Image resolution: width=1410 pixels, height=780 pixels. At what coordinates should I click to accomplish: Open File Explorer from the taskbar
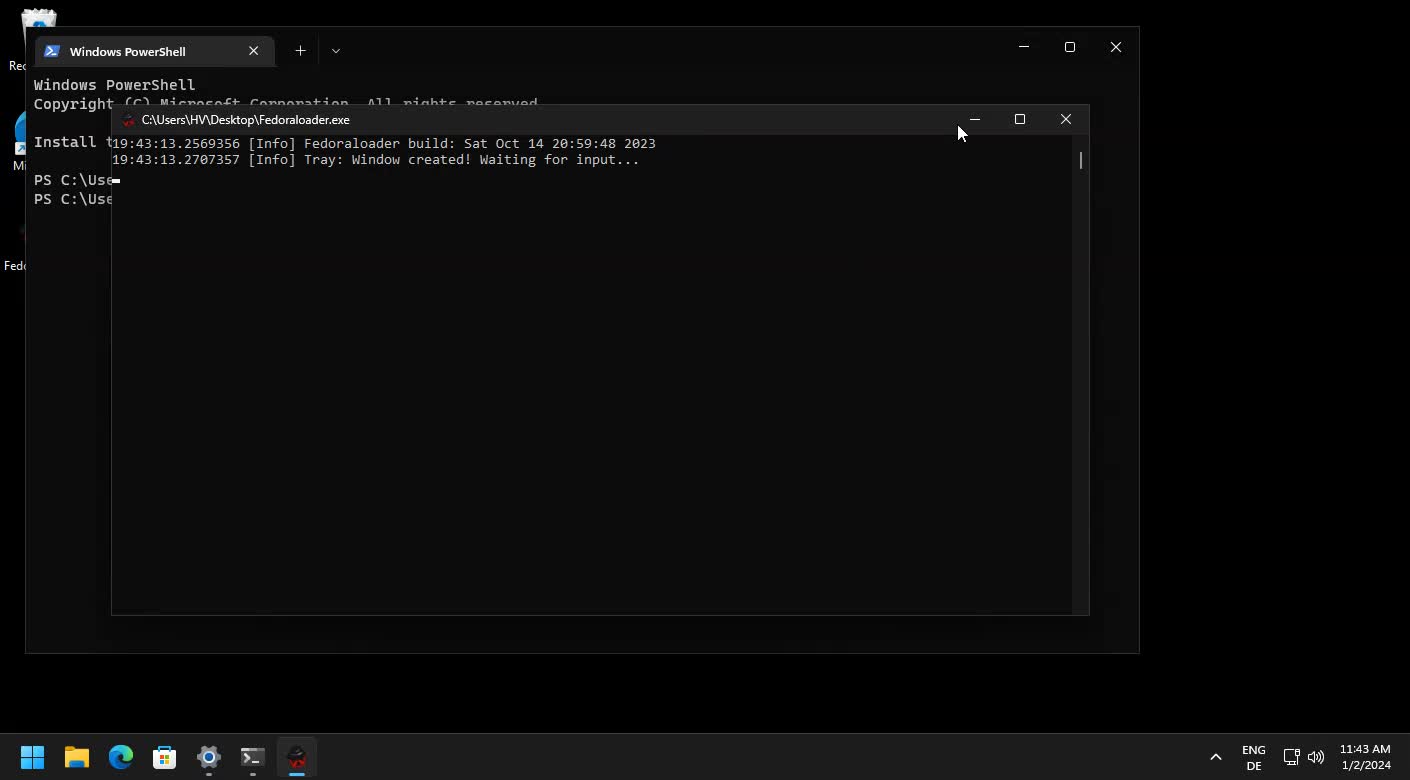(77, 757)
